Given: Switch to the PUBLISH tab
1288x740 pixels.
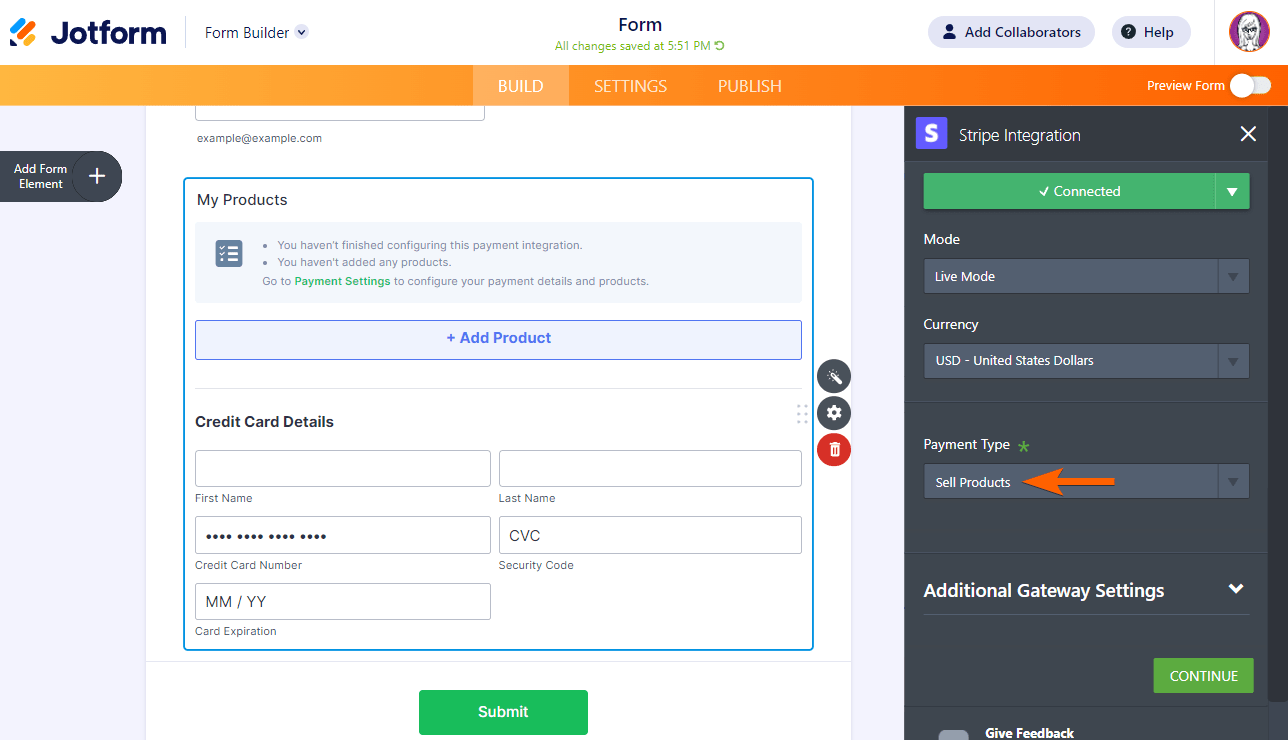Looking at the screenshot, I should pos(750,86).
